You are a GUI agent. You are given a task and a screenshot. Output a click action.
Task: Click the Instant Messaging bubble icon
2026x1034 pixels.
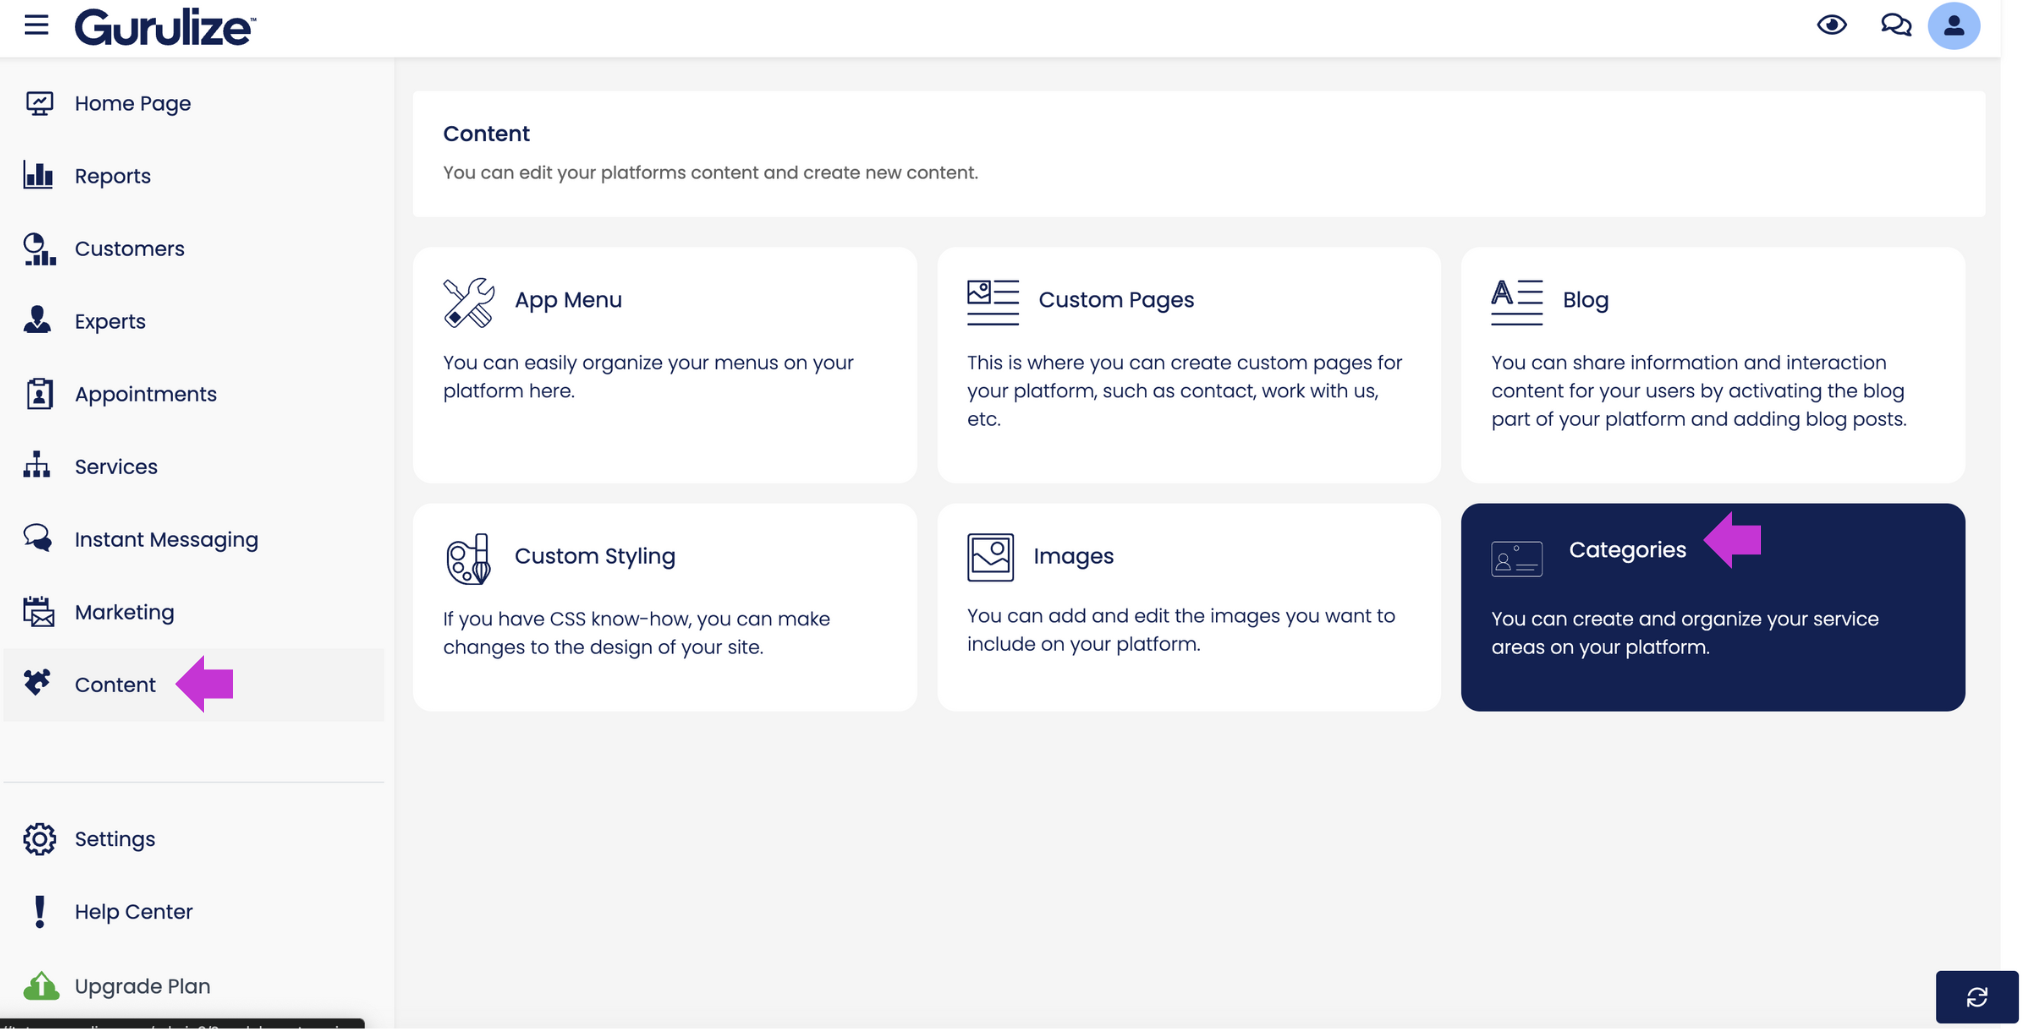pyautogui.click(x=38, y=538)
